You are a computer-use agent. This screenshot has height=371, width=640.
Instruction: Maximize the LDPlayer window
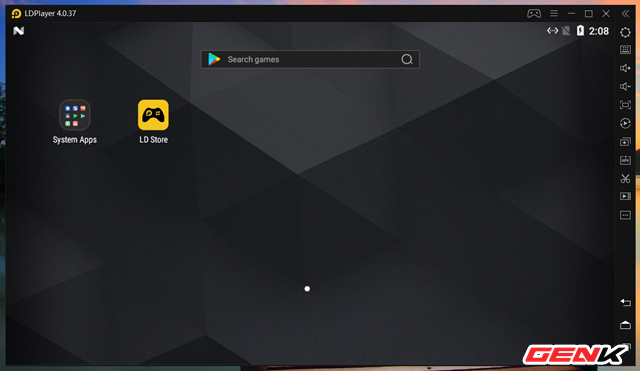coord(589,14)
